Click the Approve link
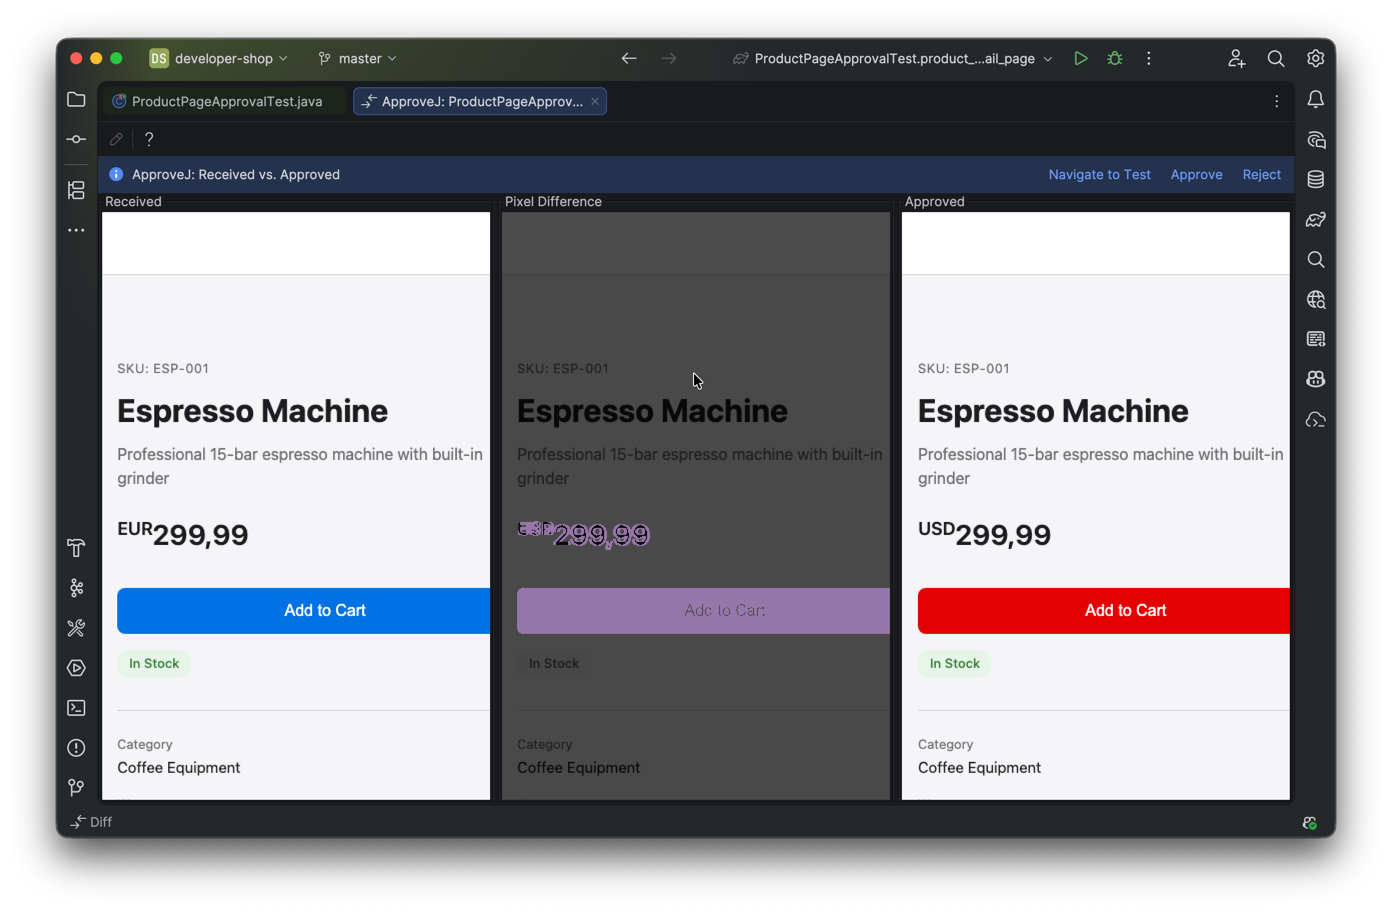 point(1196,174)
